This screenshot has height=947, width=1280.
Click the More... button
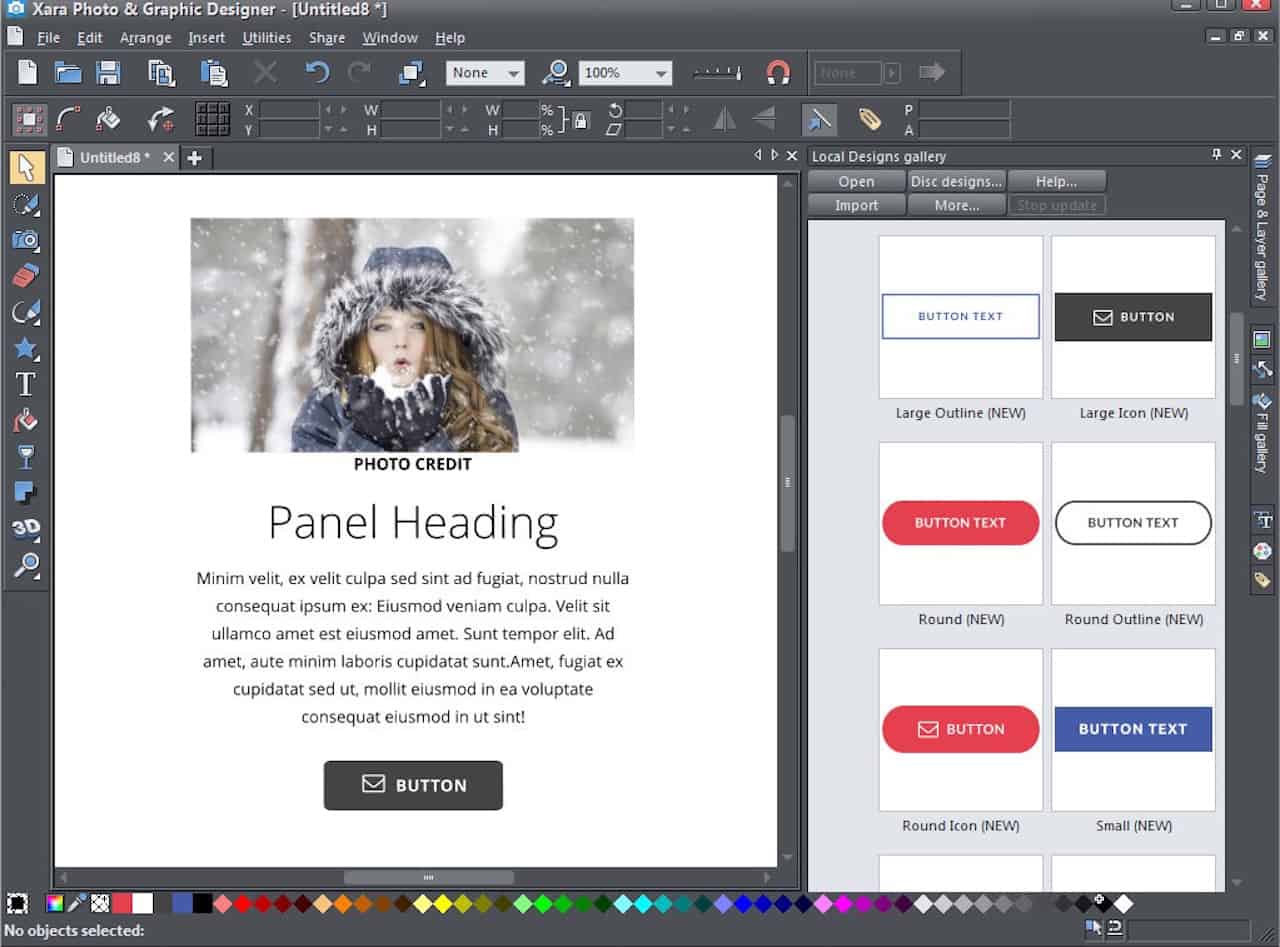click(956, 205)
